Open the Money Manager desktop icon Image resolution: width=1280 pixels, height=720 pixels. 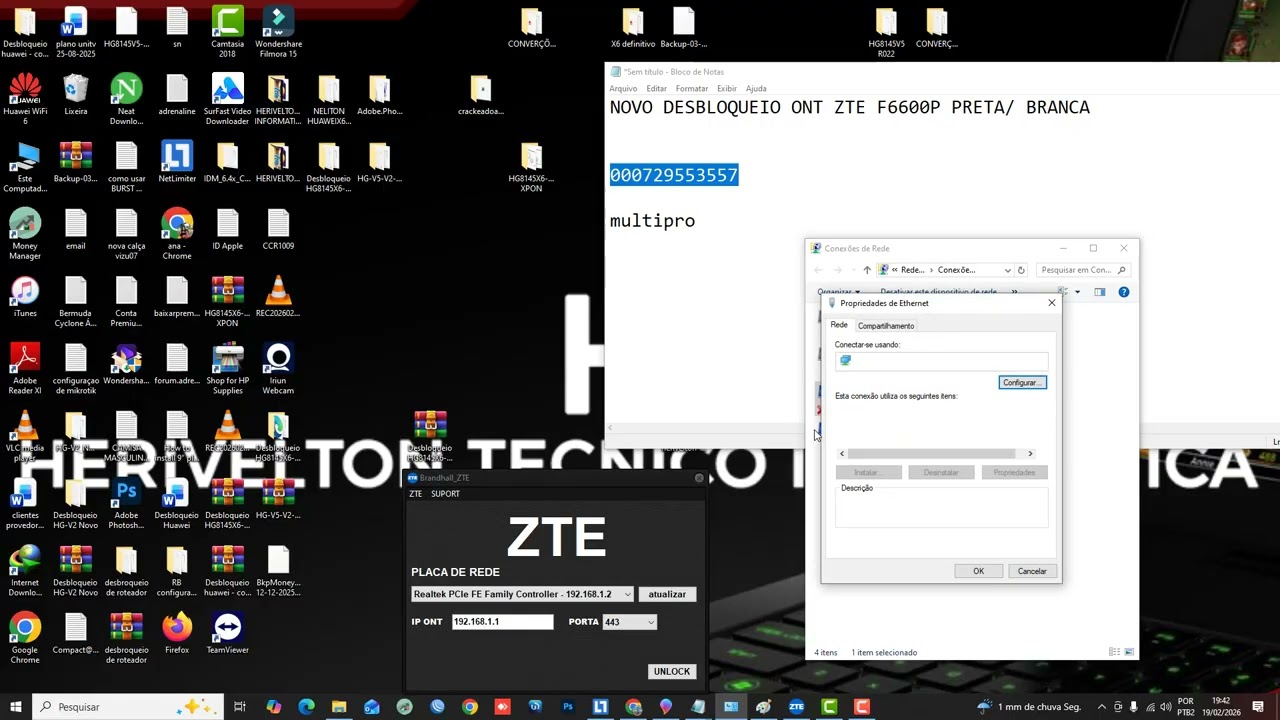pyautogui.click(x=25, y=233)
